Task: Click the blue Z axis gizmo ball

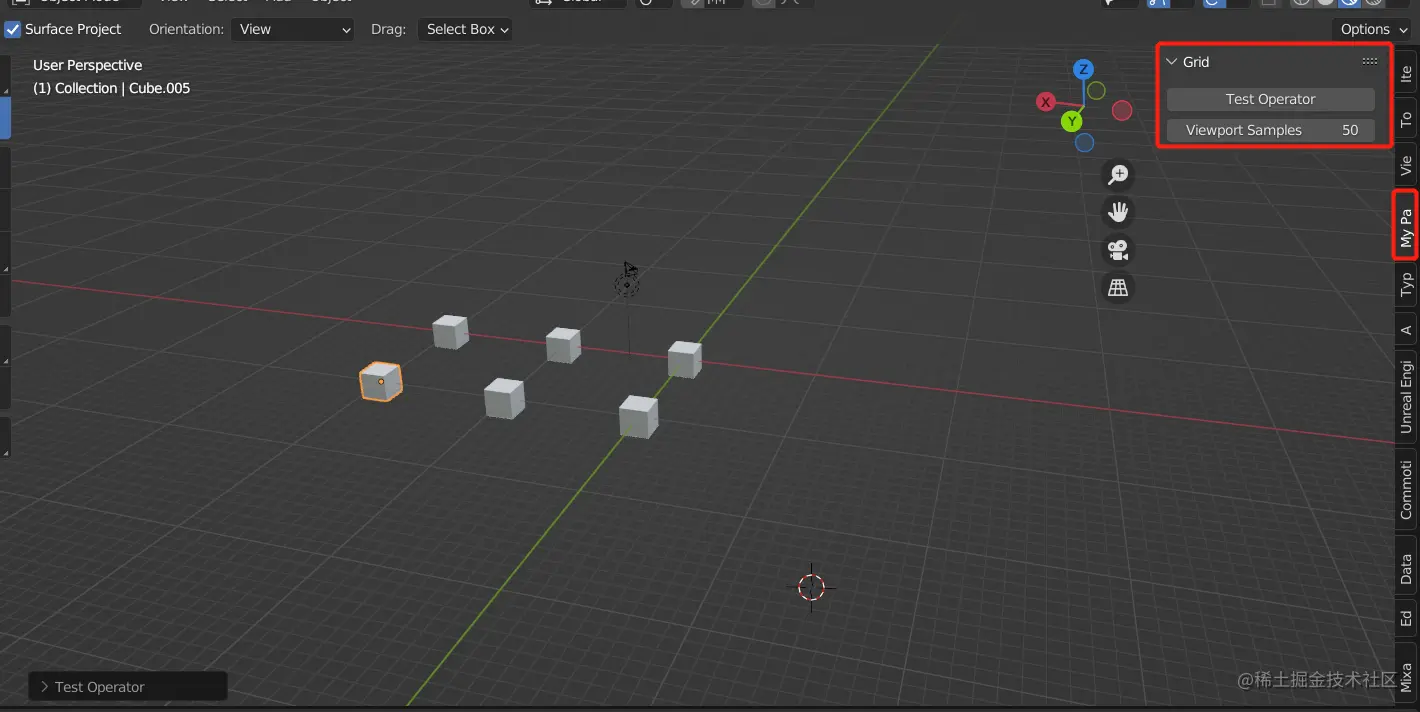Action: pyautogui.click(x=1083, y=69)
